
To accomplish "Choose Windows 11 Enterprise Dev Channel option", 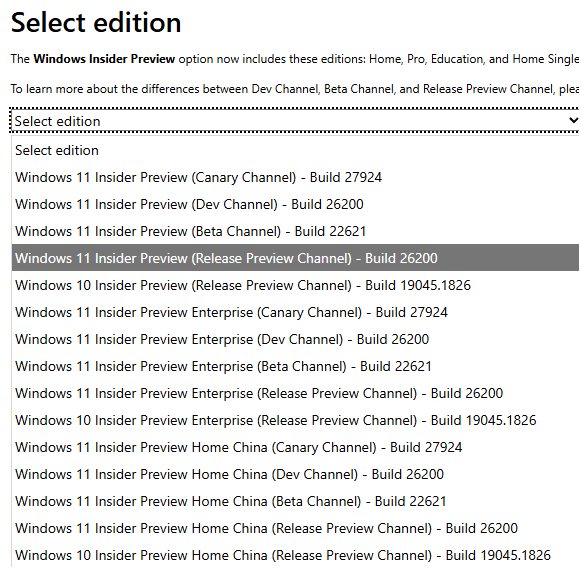I will pyautogui.click(x=295, y=339).
